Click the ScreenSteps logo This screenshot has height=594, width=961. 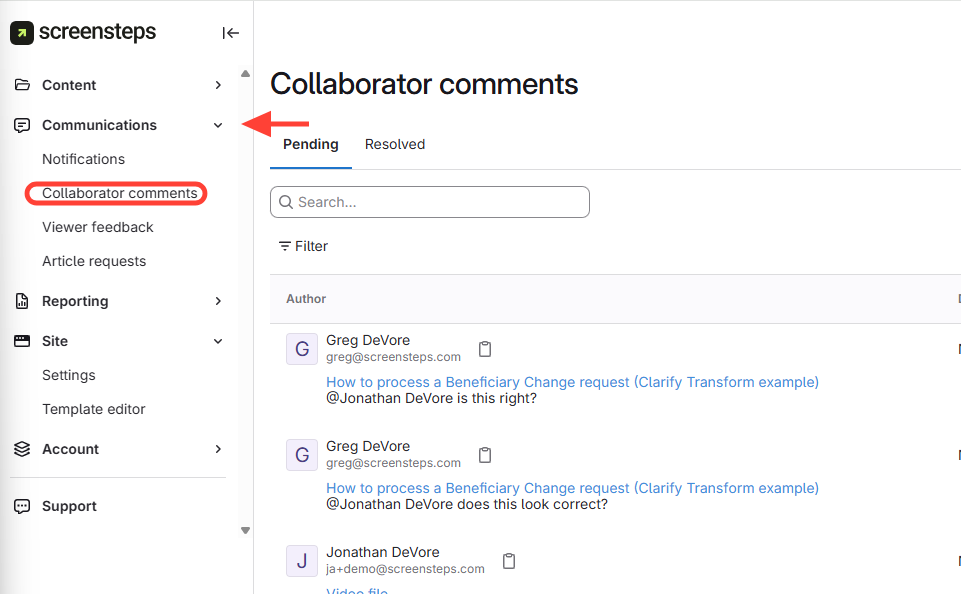click(x=84, y=32)
